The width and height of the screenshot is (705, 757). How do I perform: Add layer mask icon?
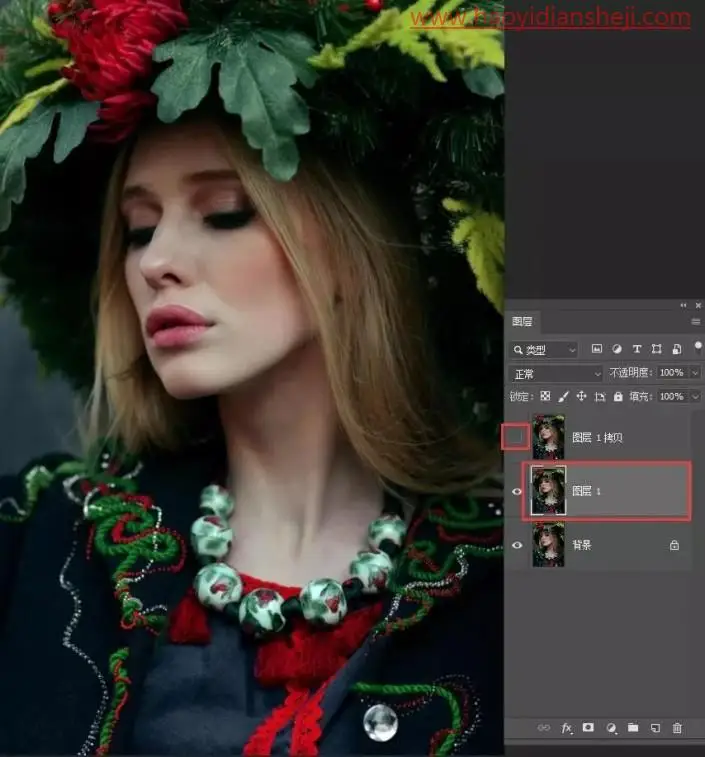click(588, 727)
